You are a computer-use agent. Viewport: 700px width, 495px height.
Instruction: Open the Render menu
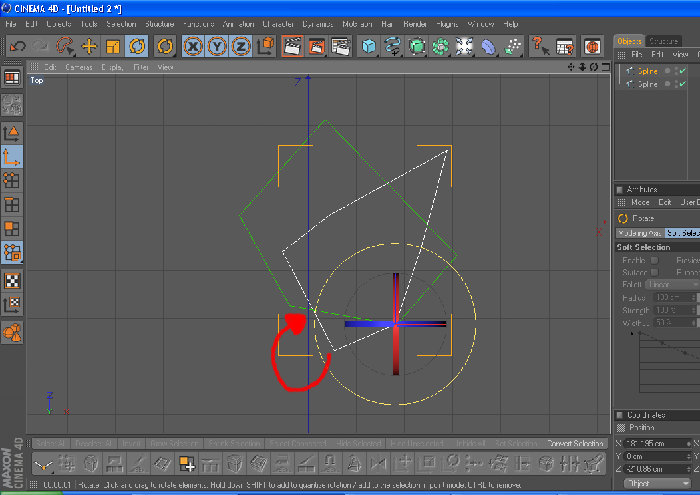415,24
